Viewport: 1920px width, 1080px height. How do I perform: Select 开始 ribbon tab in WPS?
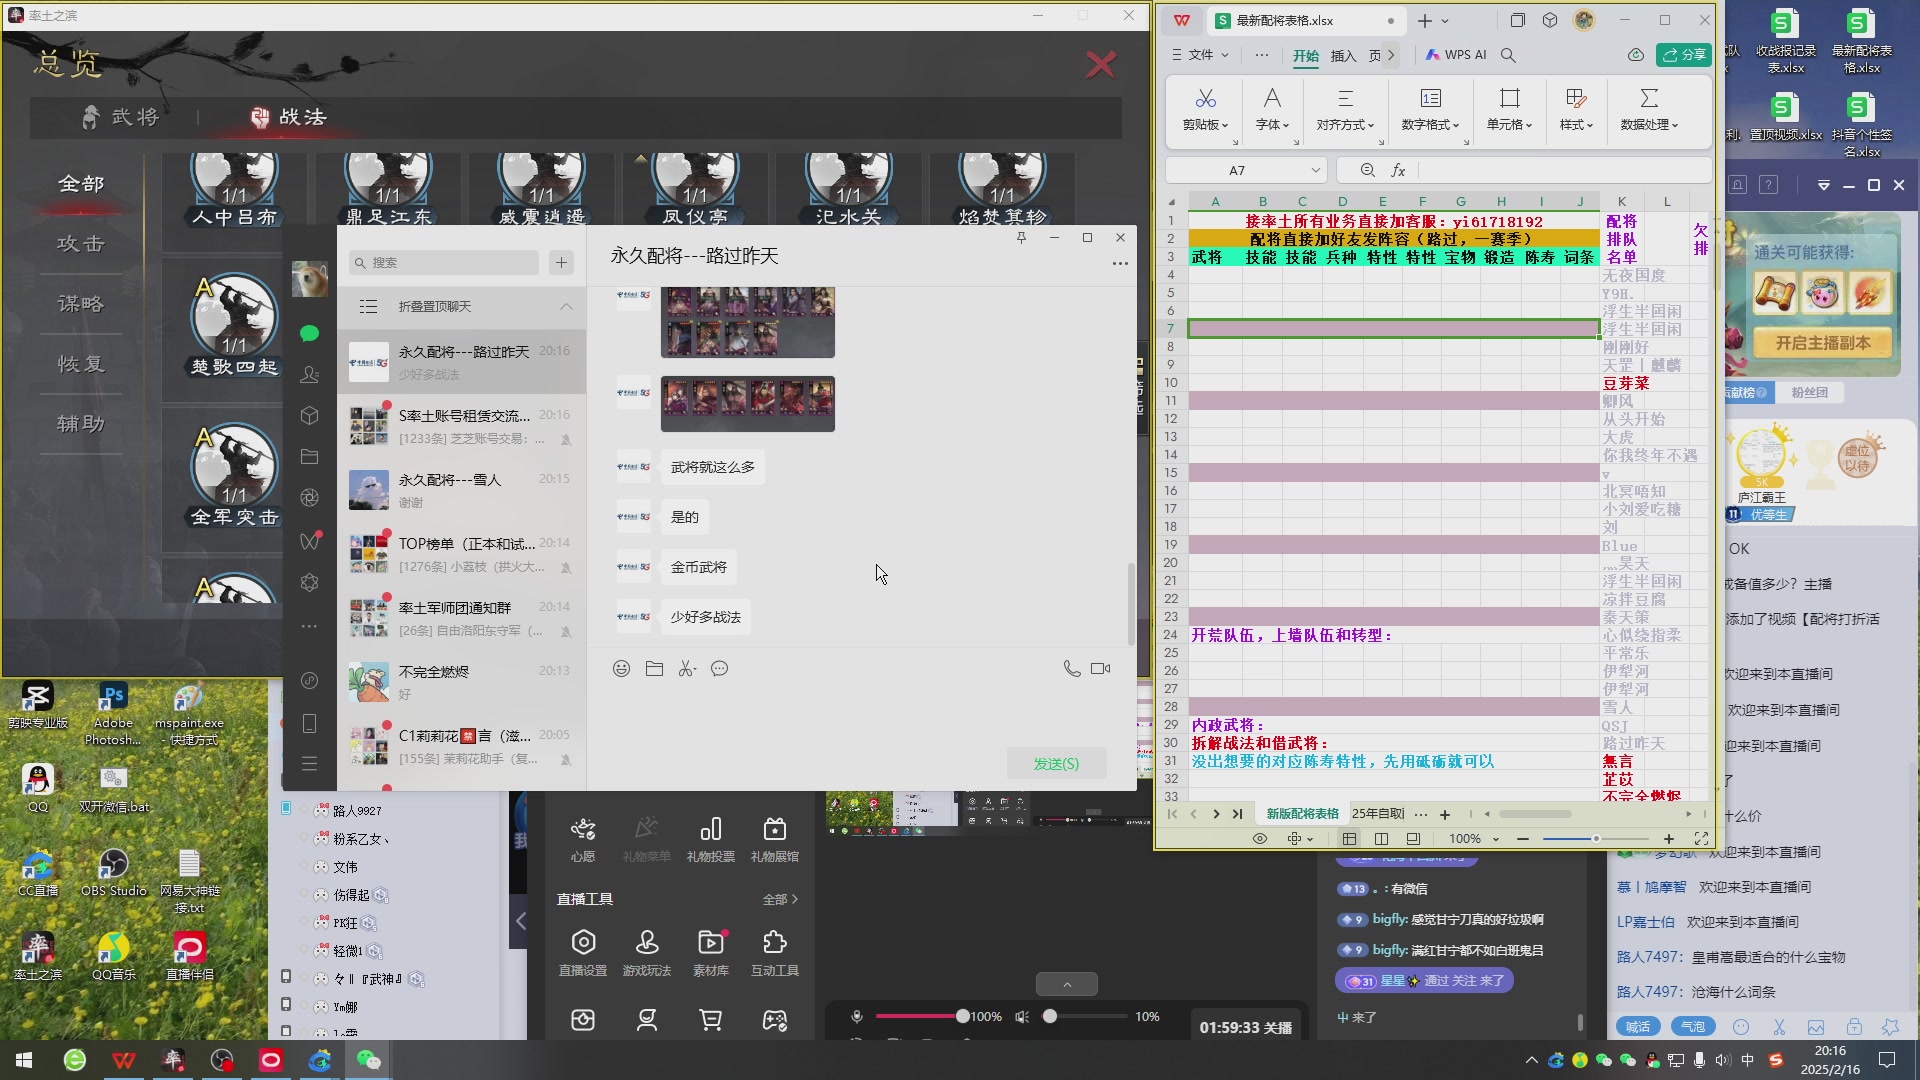(1306, 55)
